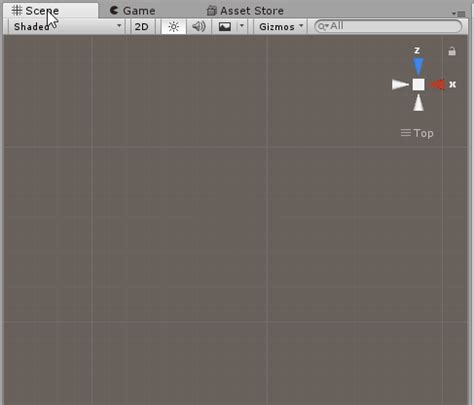
Task: Open the panel options menu icon
Action: [x=459, y=14]
